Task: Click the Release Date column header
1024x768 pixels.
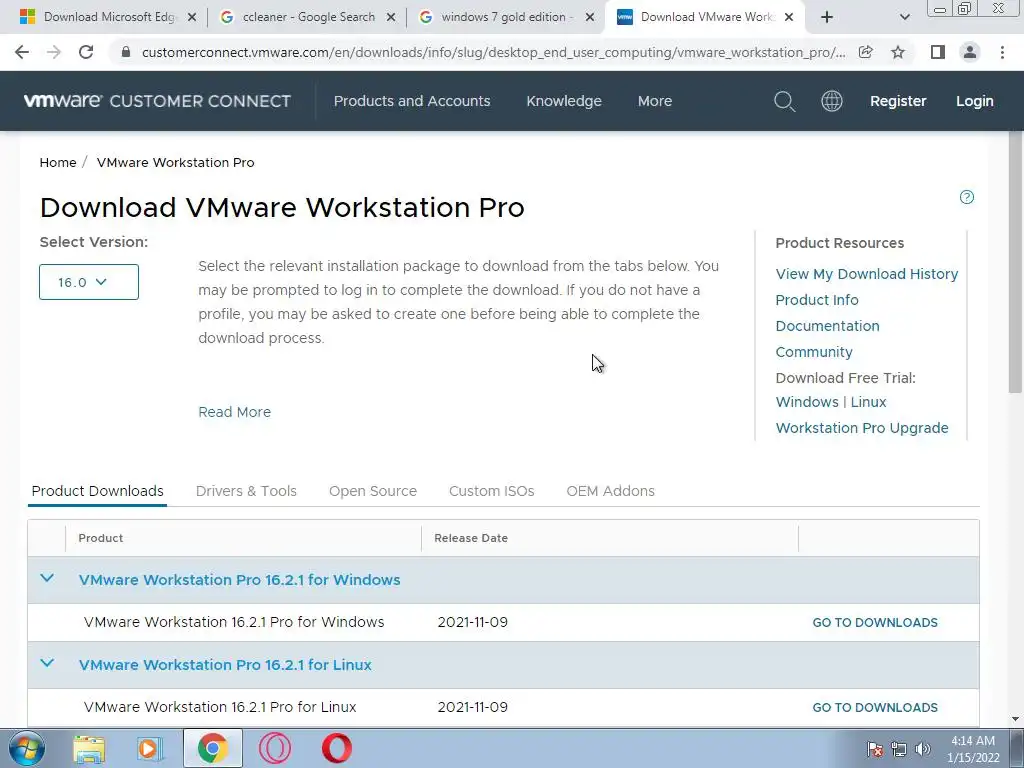Action: coord(471,538)
